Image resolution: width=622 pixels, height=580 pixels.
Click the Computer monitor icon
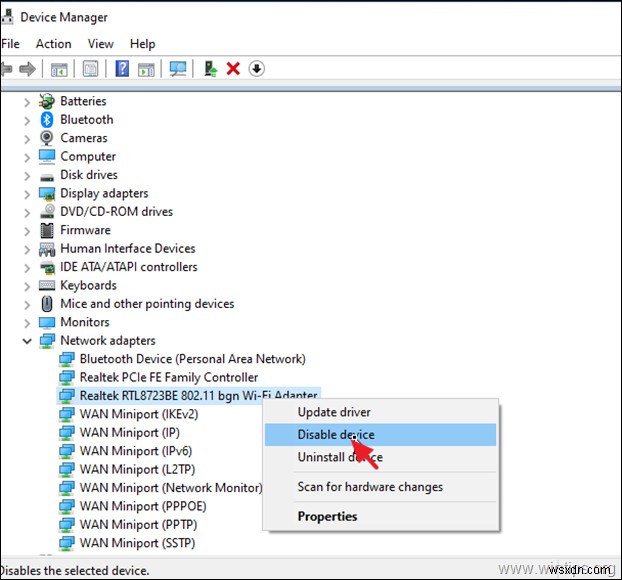click(47, 156)
